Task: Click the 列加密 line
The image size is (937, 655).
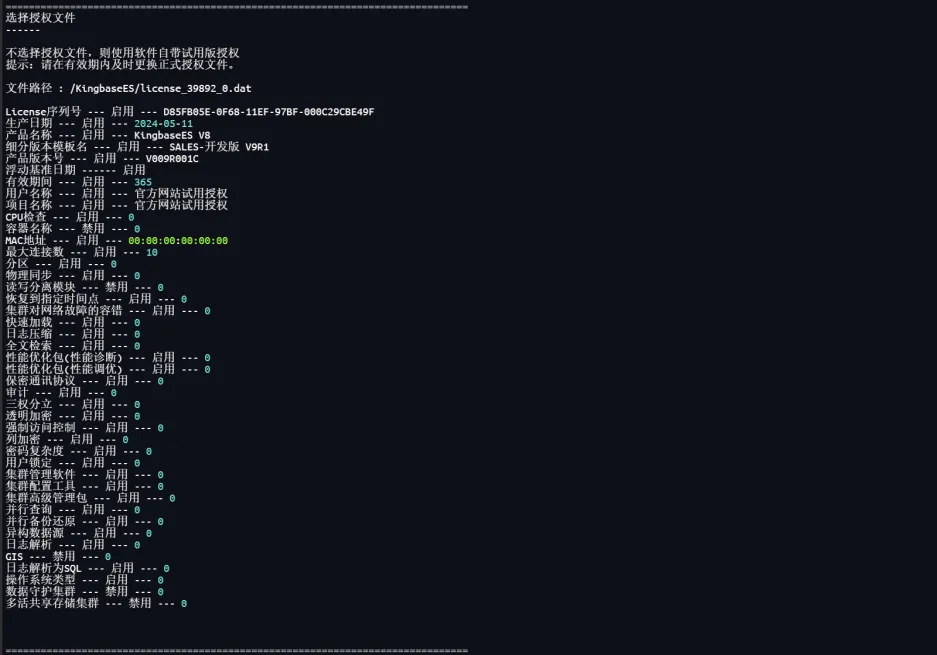Action: pyautogui.click(x=67, y=440)
